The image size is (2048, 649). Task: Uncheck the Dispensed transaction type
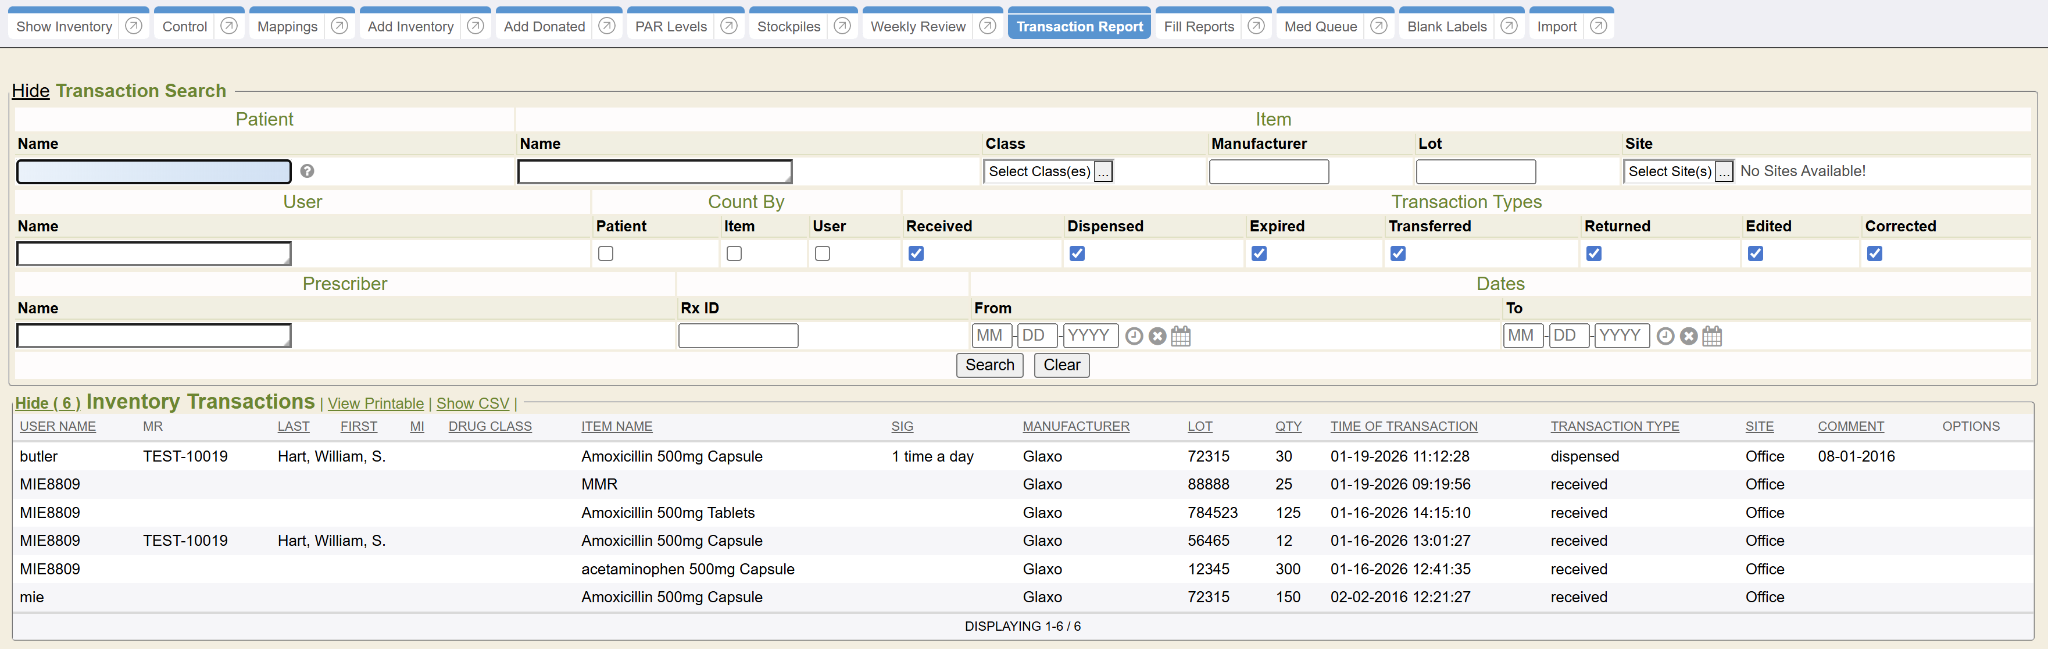pos(1077,254)
